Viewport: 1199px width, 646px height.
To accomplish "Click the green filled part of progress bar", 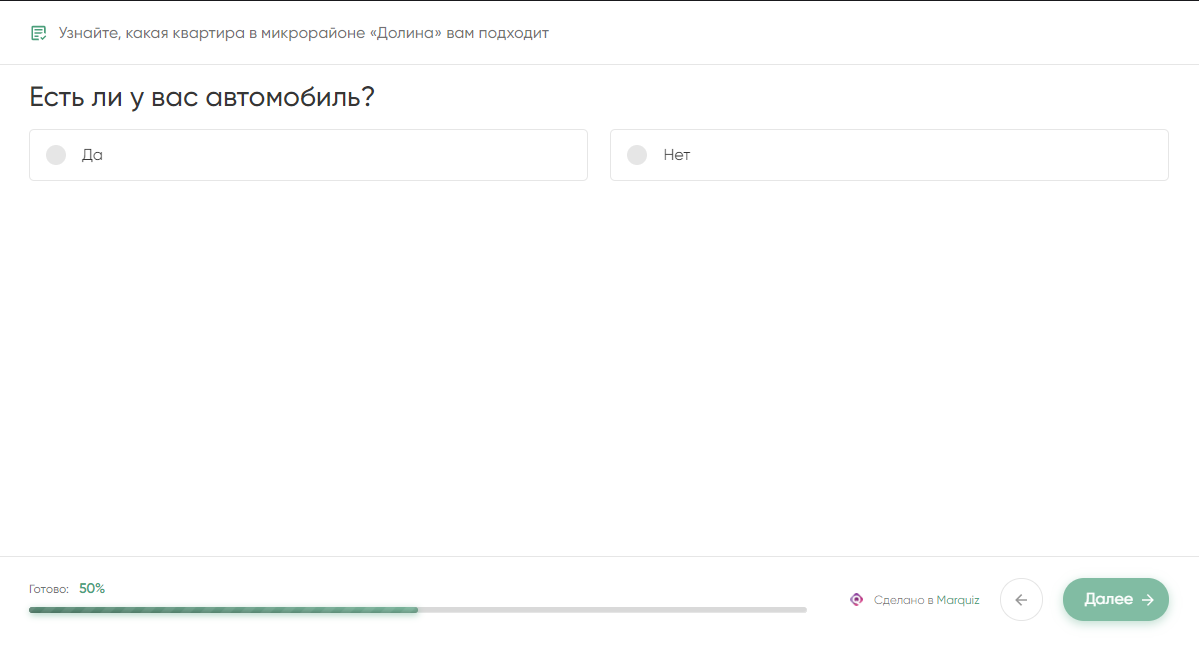I will pos(223,610).
